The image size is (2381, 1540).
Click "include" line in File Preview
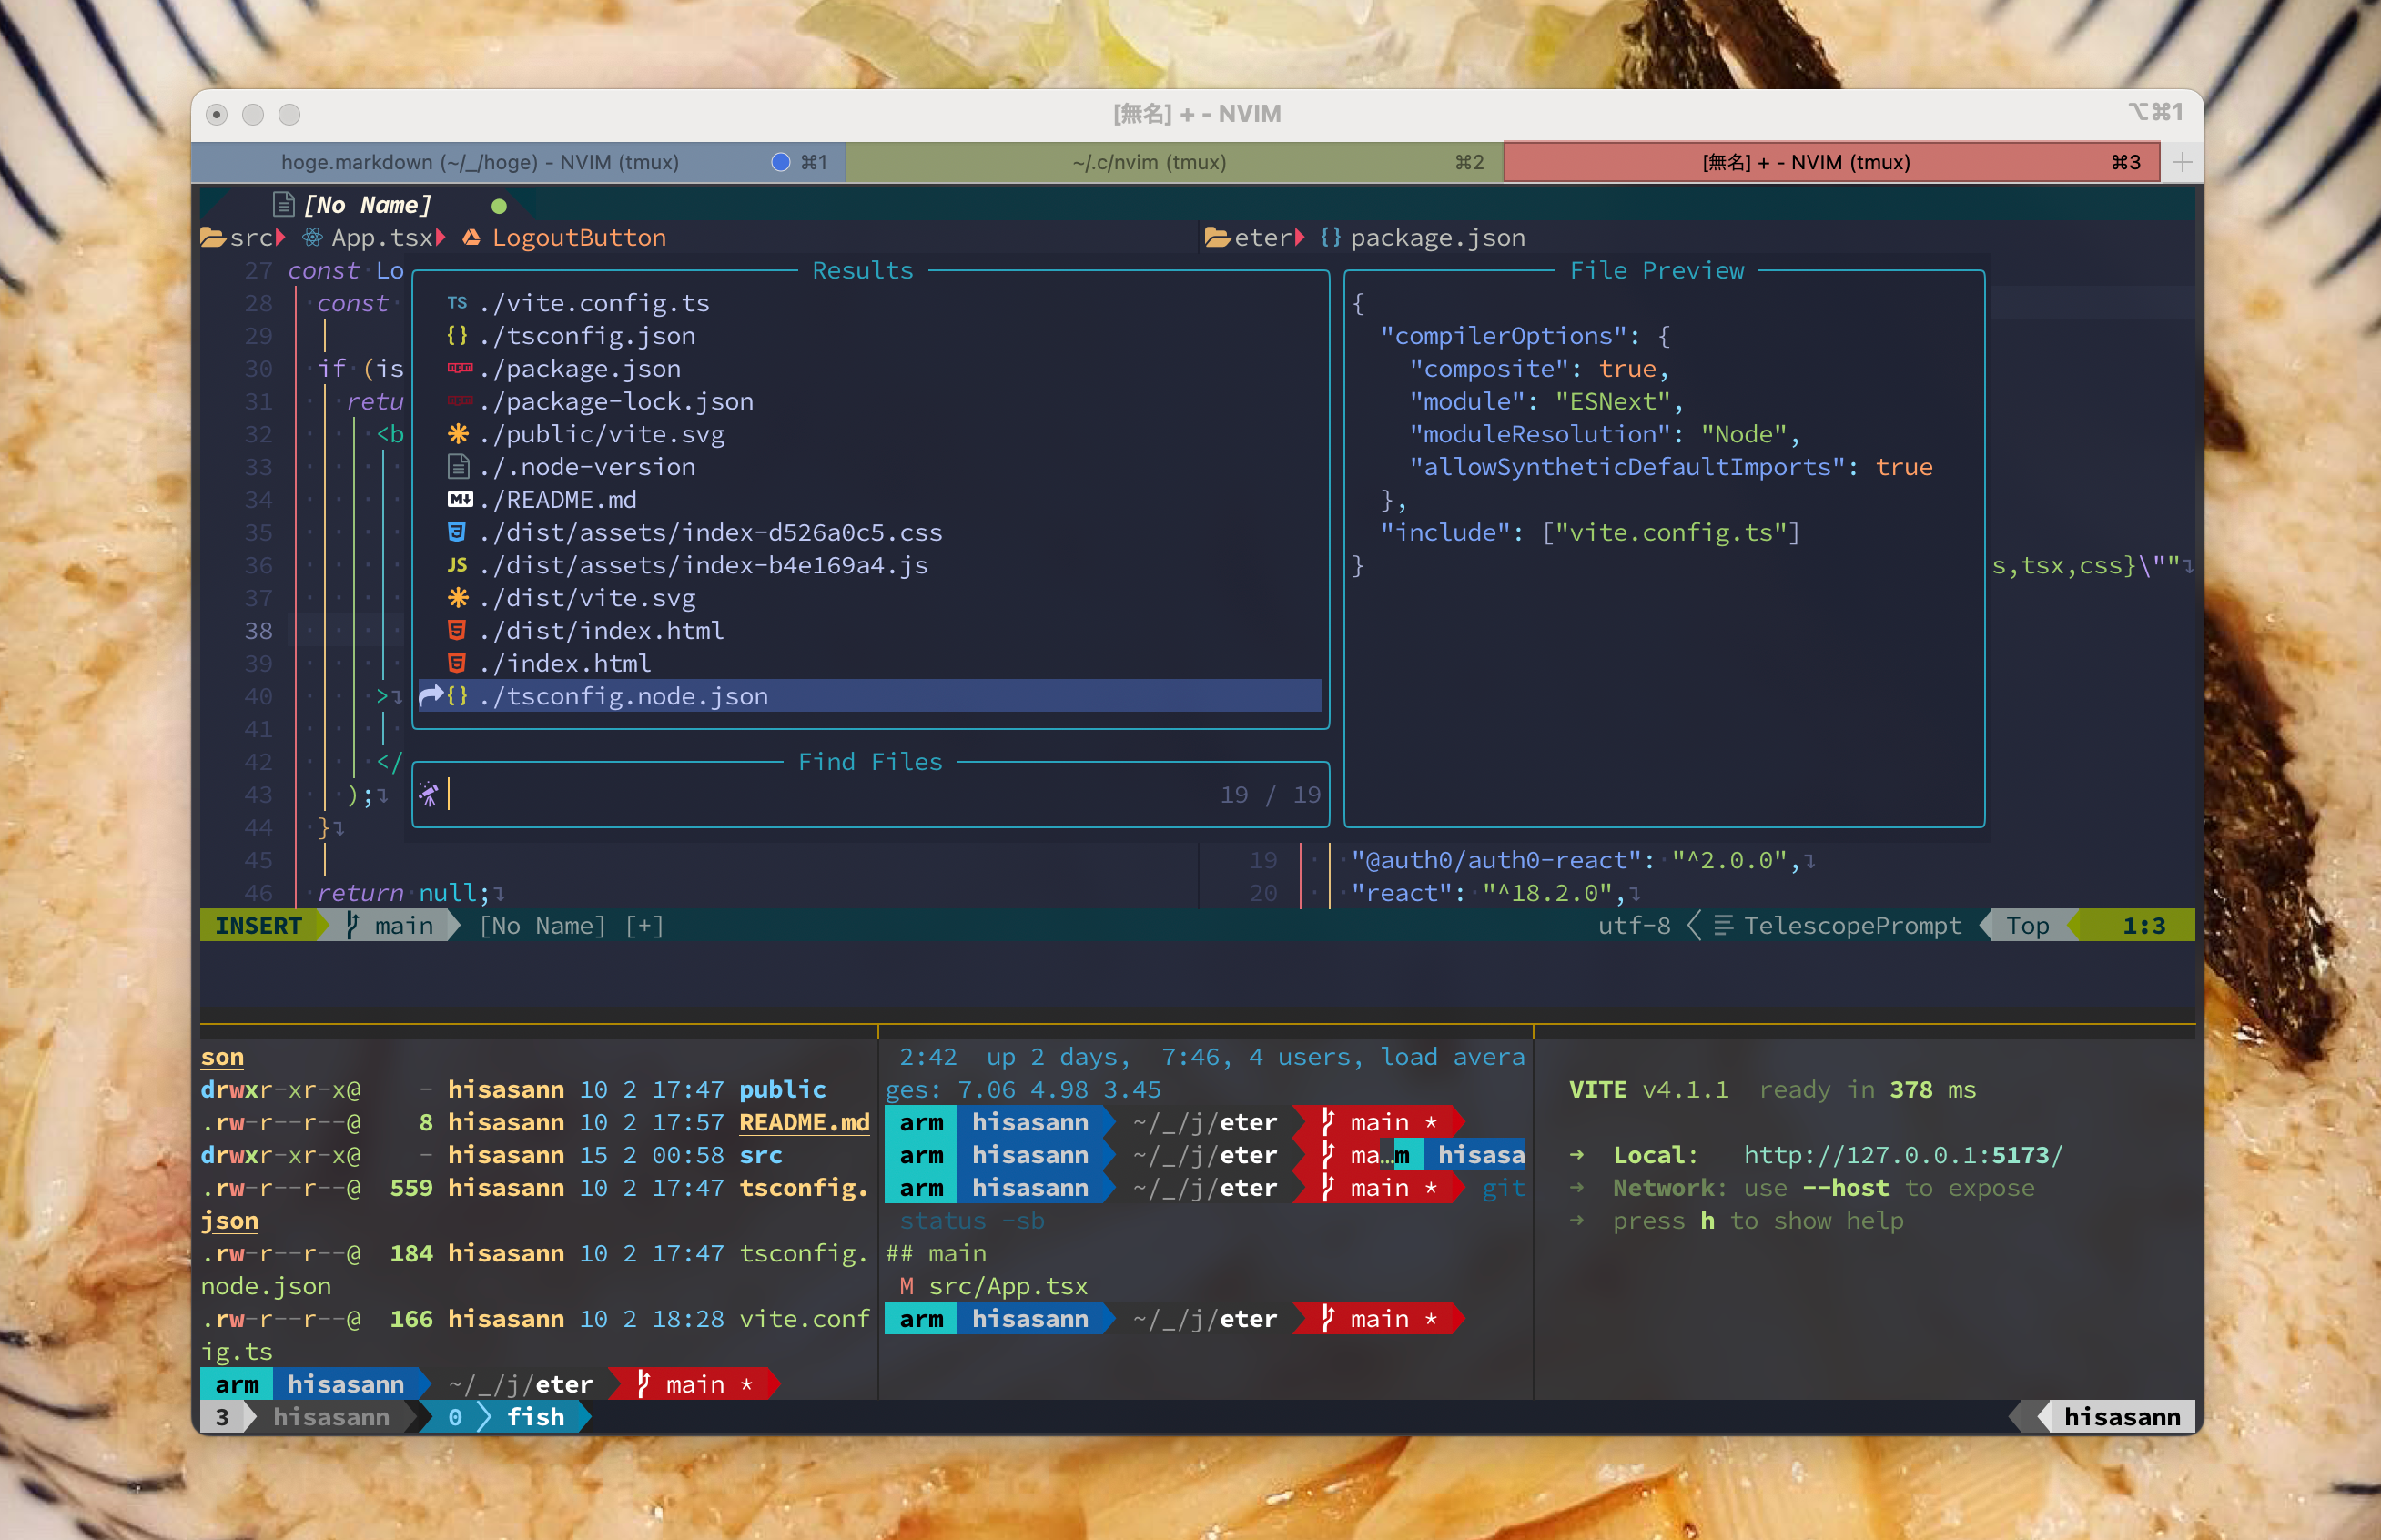tap(1590, 532)
